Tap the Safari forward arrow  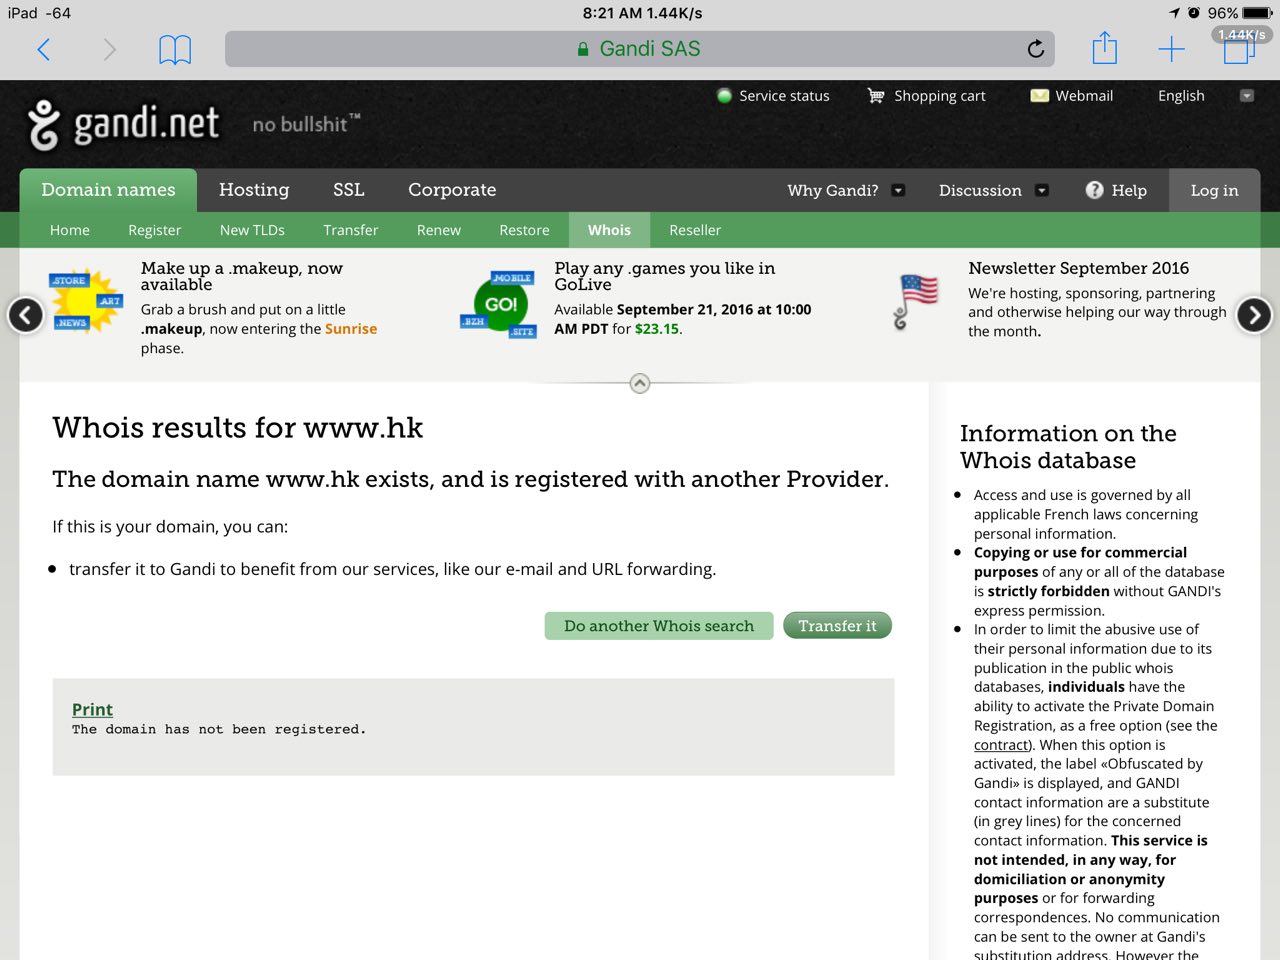(109, 49)
